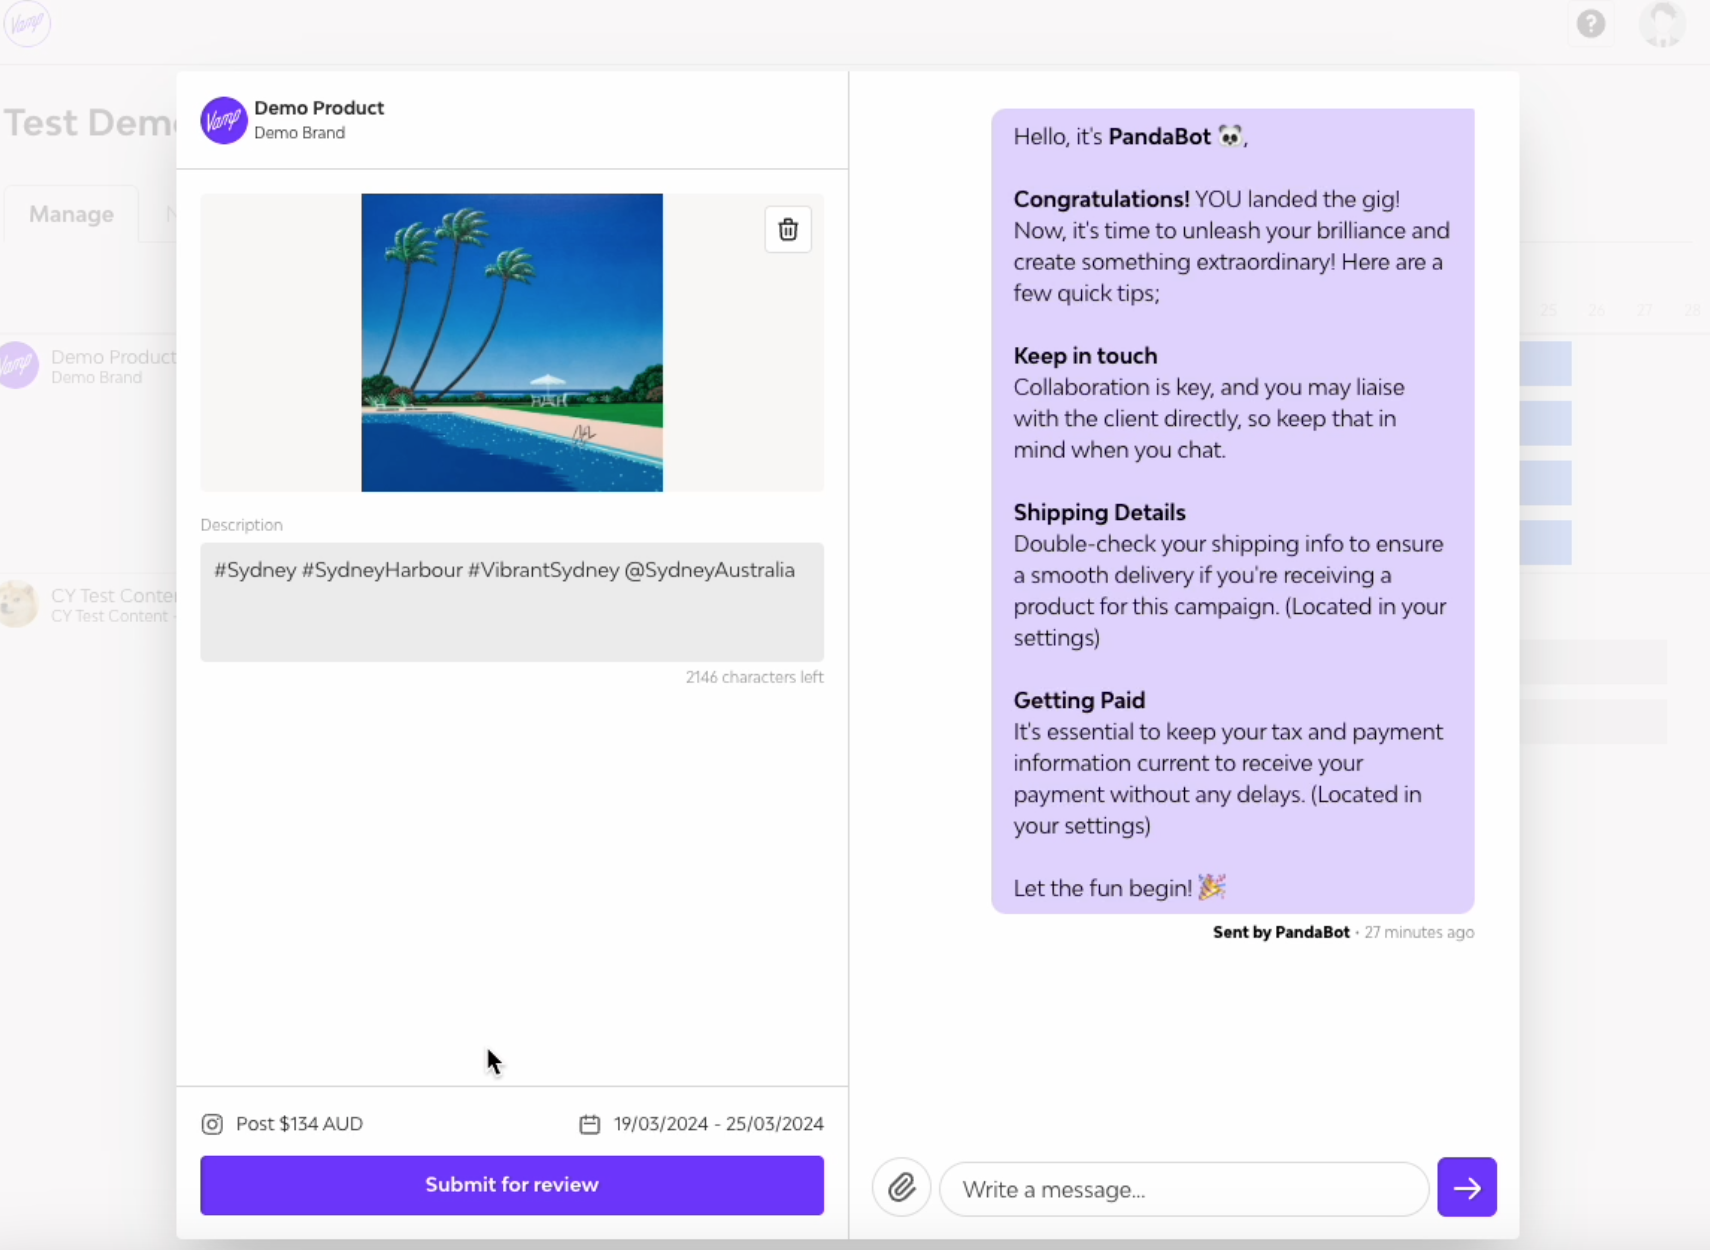Click the 27 minutes ago timestamp

click(1419, 932)
